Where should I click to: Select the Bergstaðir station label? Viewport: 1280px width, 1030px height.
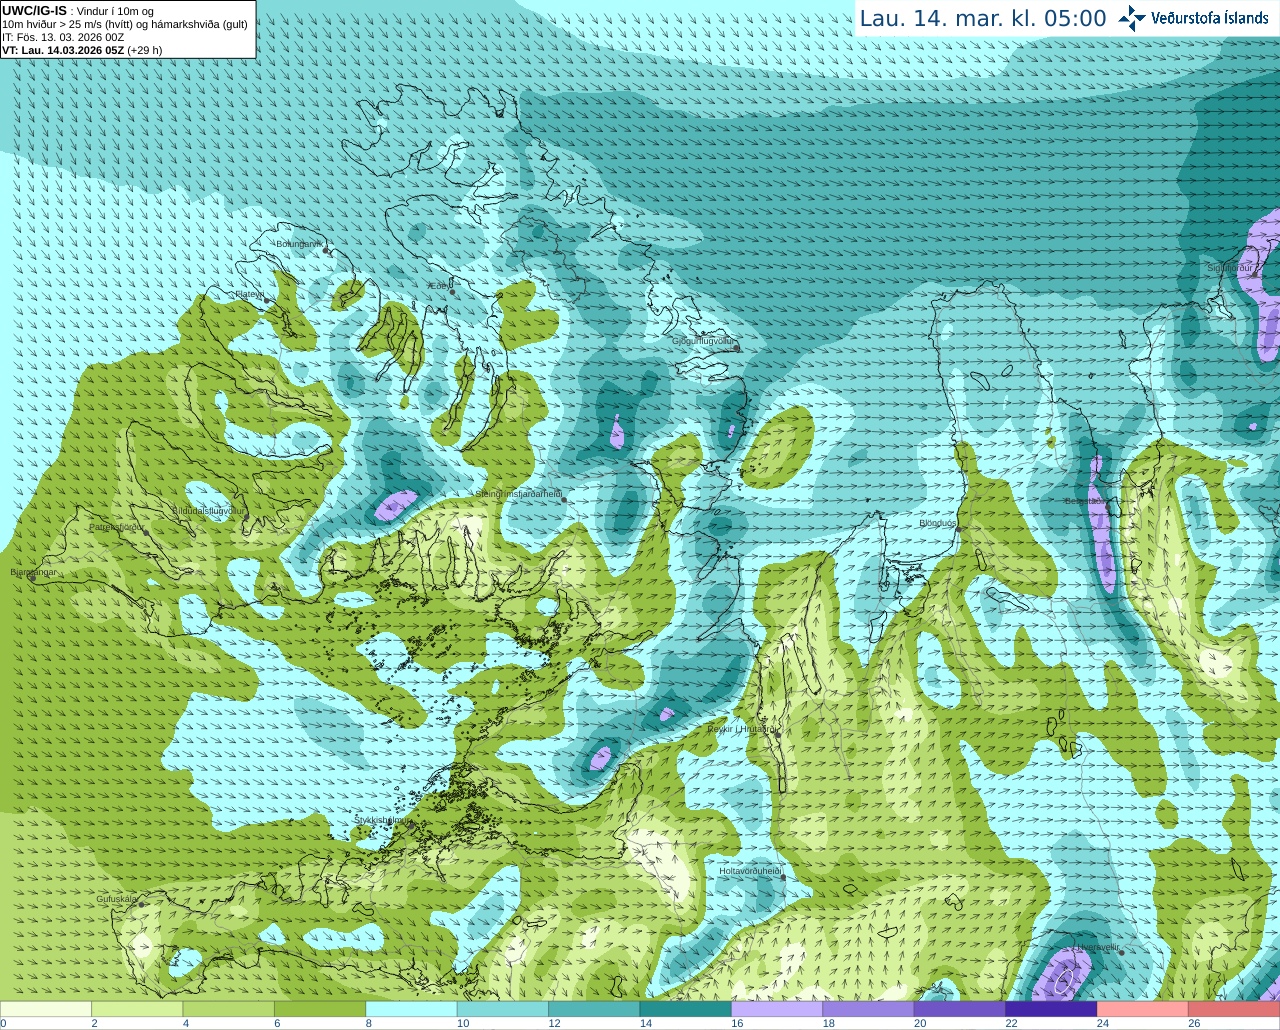click(x=1083, y=501)
